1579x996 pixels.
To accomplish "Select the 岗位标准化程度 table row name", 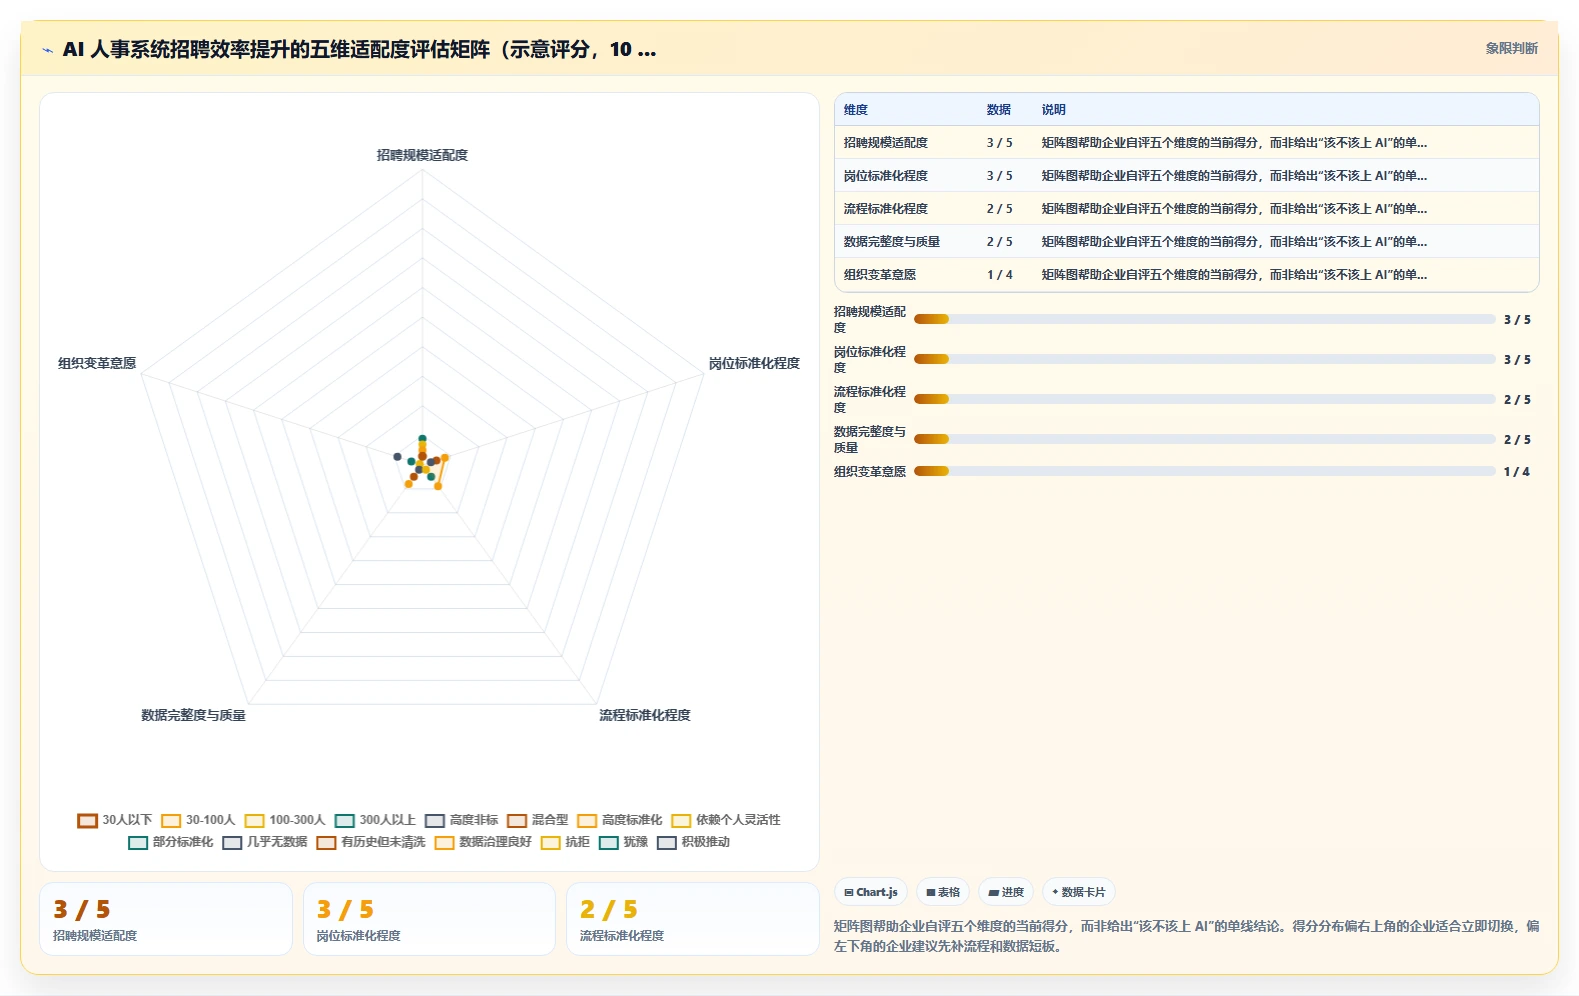I will (886, 176).
